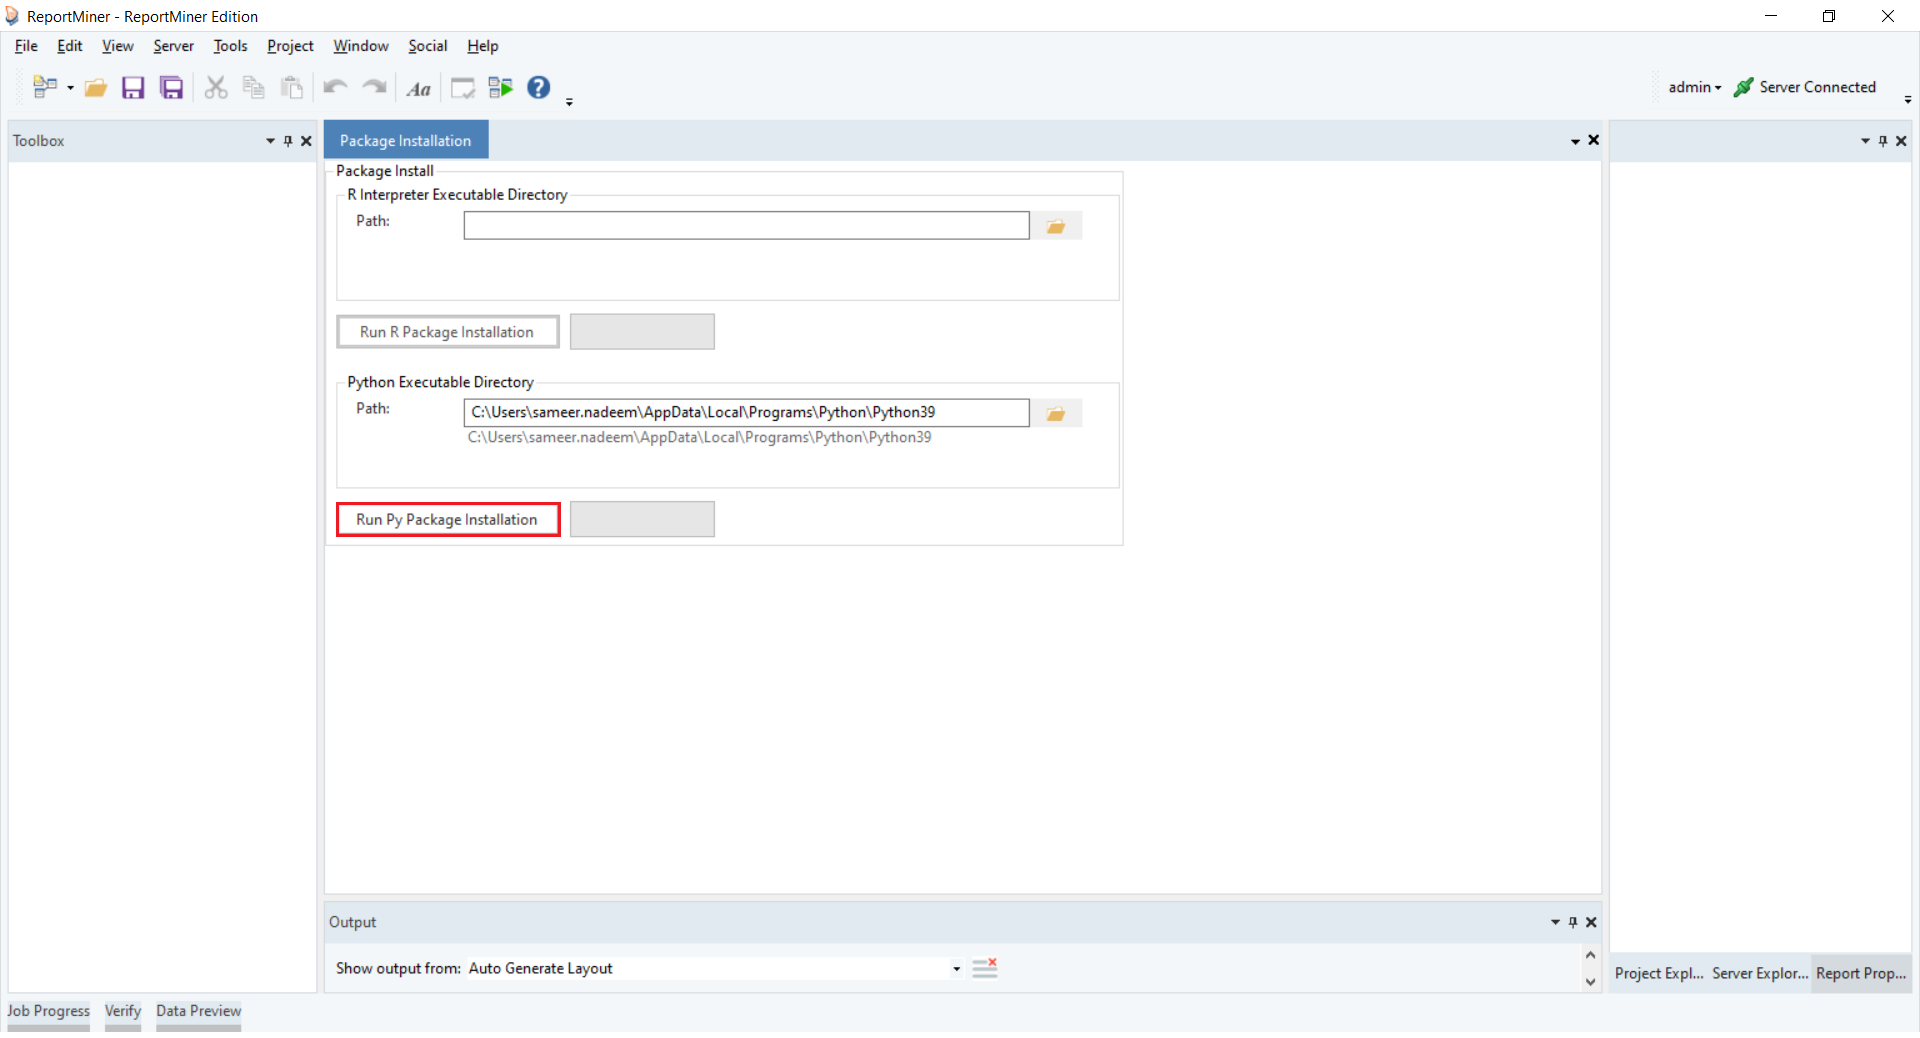The height and width of the screenshot is (1038, 1920).
Task: Click the Save All toolbar icon
Action: [x=172, y=88]
